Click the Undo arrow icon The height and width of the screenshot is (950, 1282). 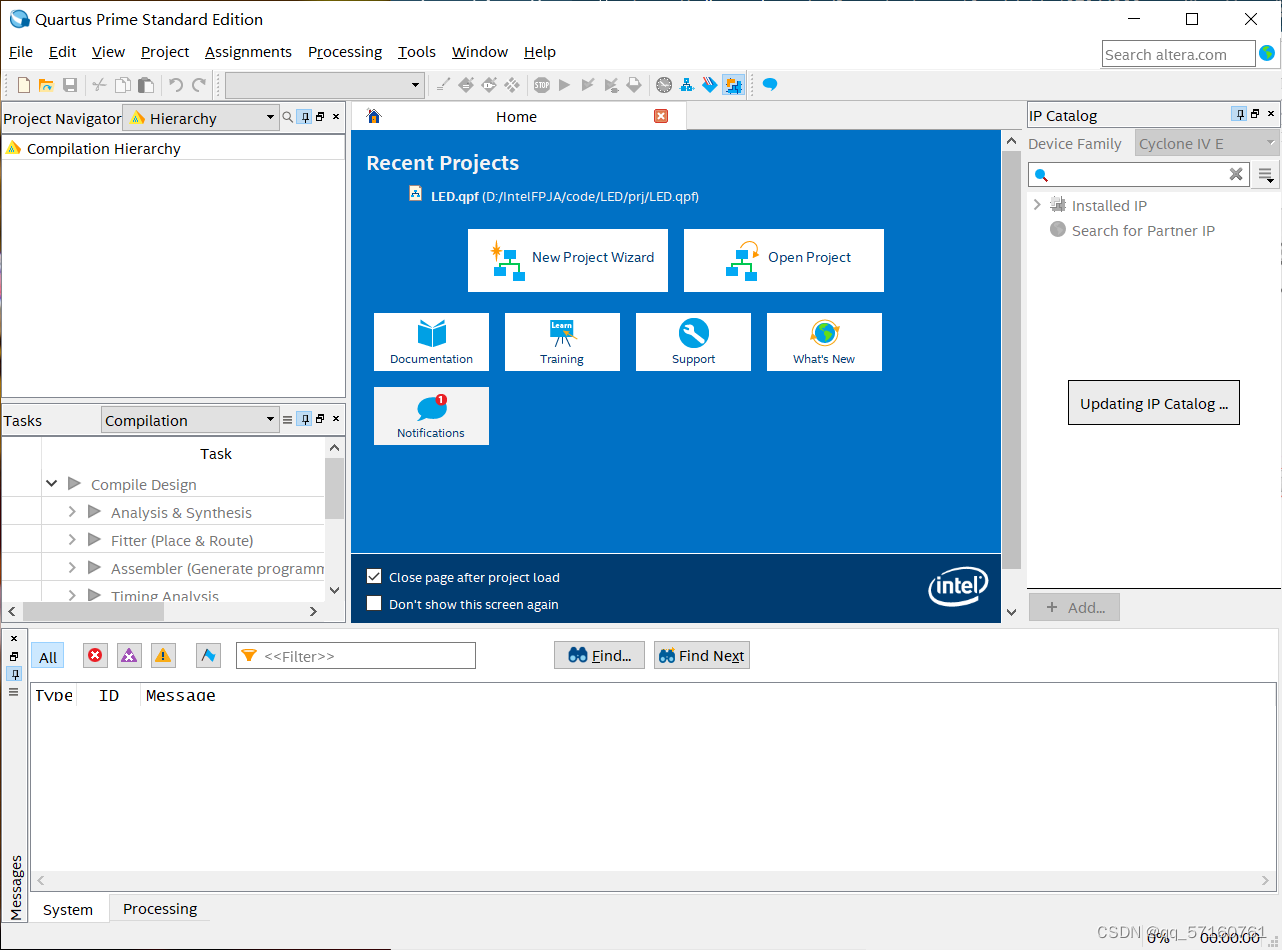[x=176, y=85]
